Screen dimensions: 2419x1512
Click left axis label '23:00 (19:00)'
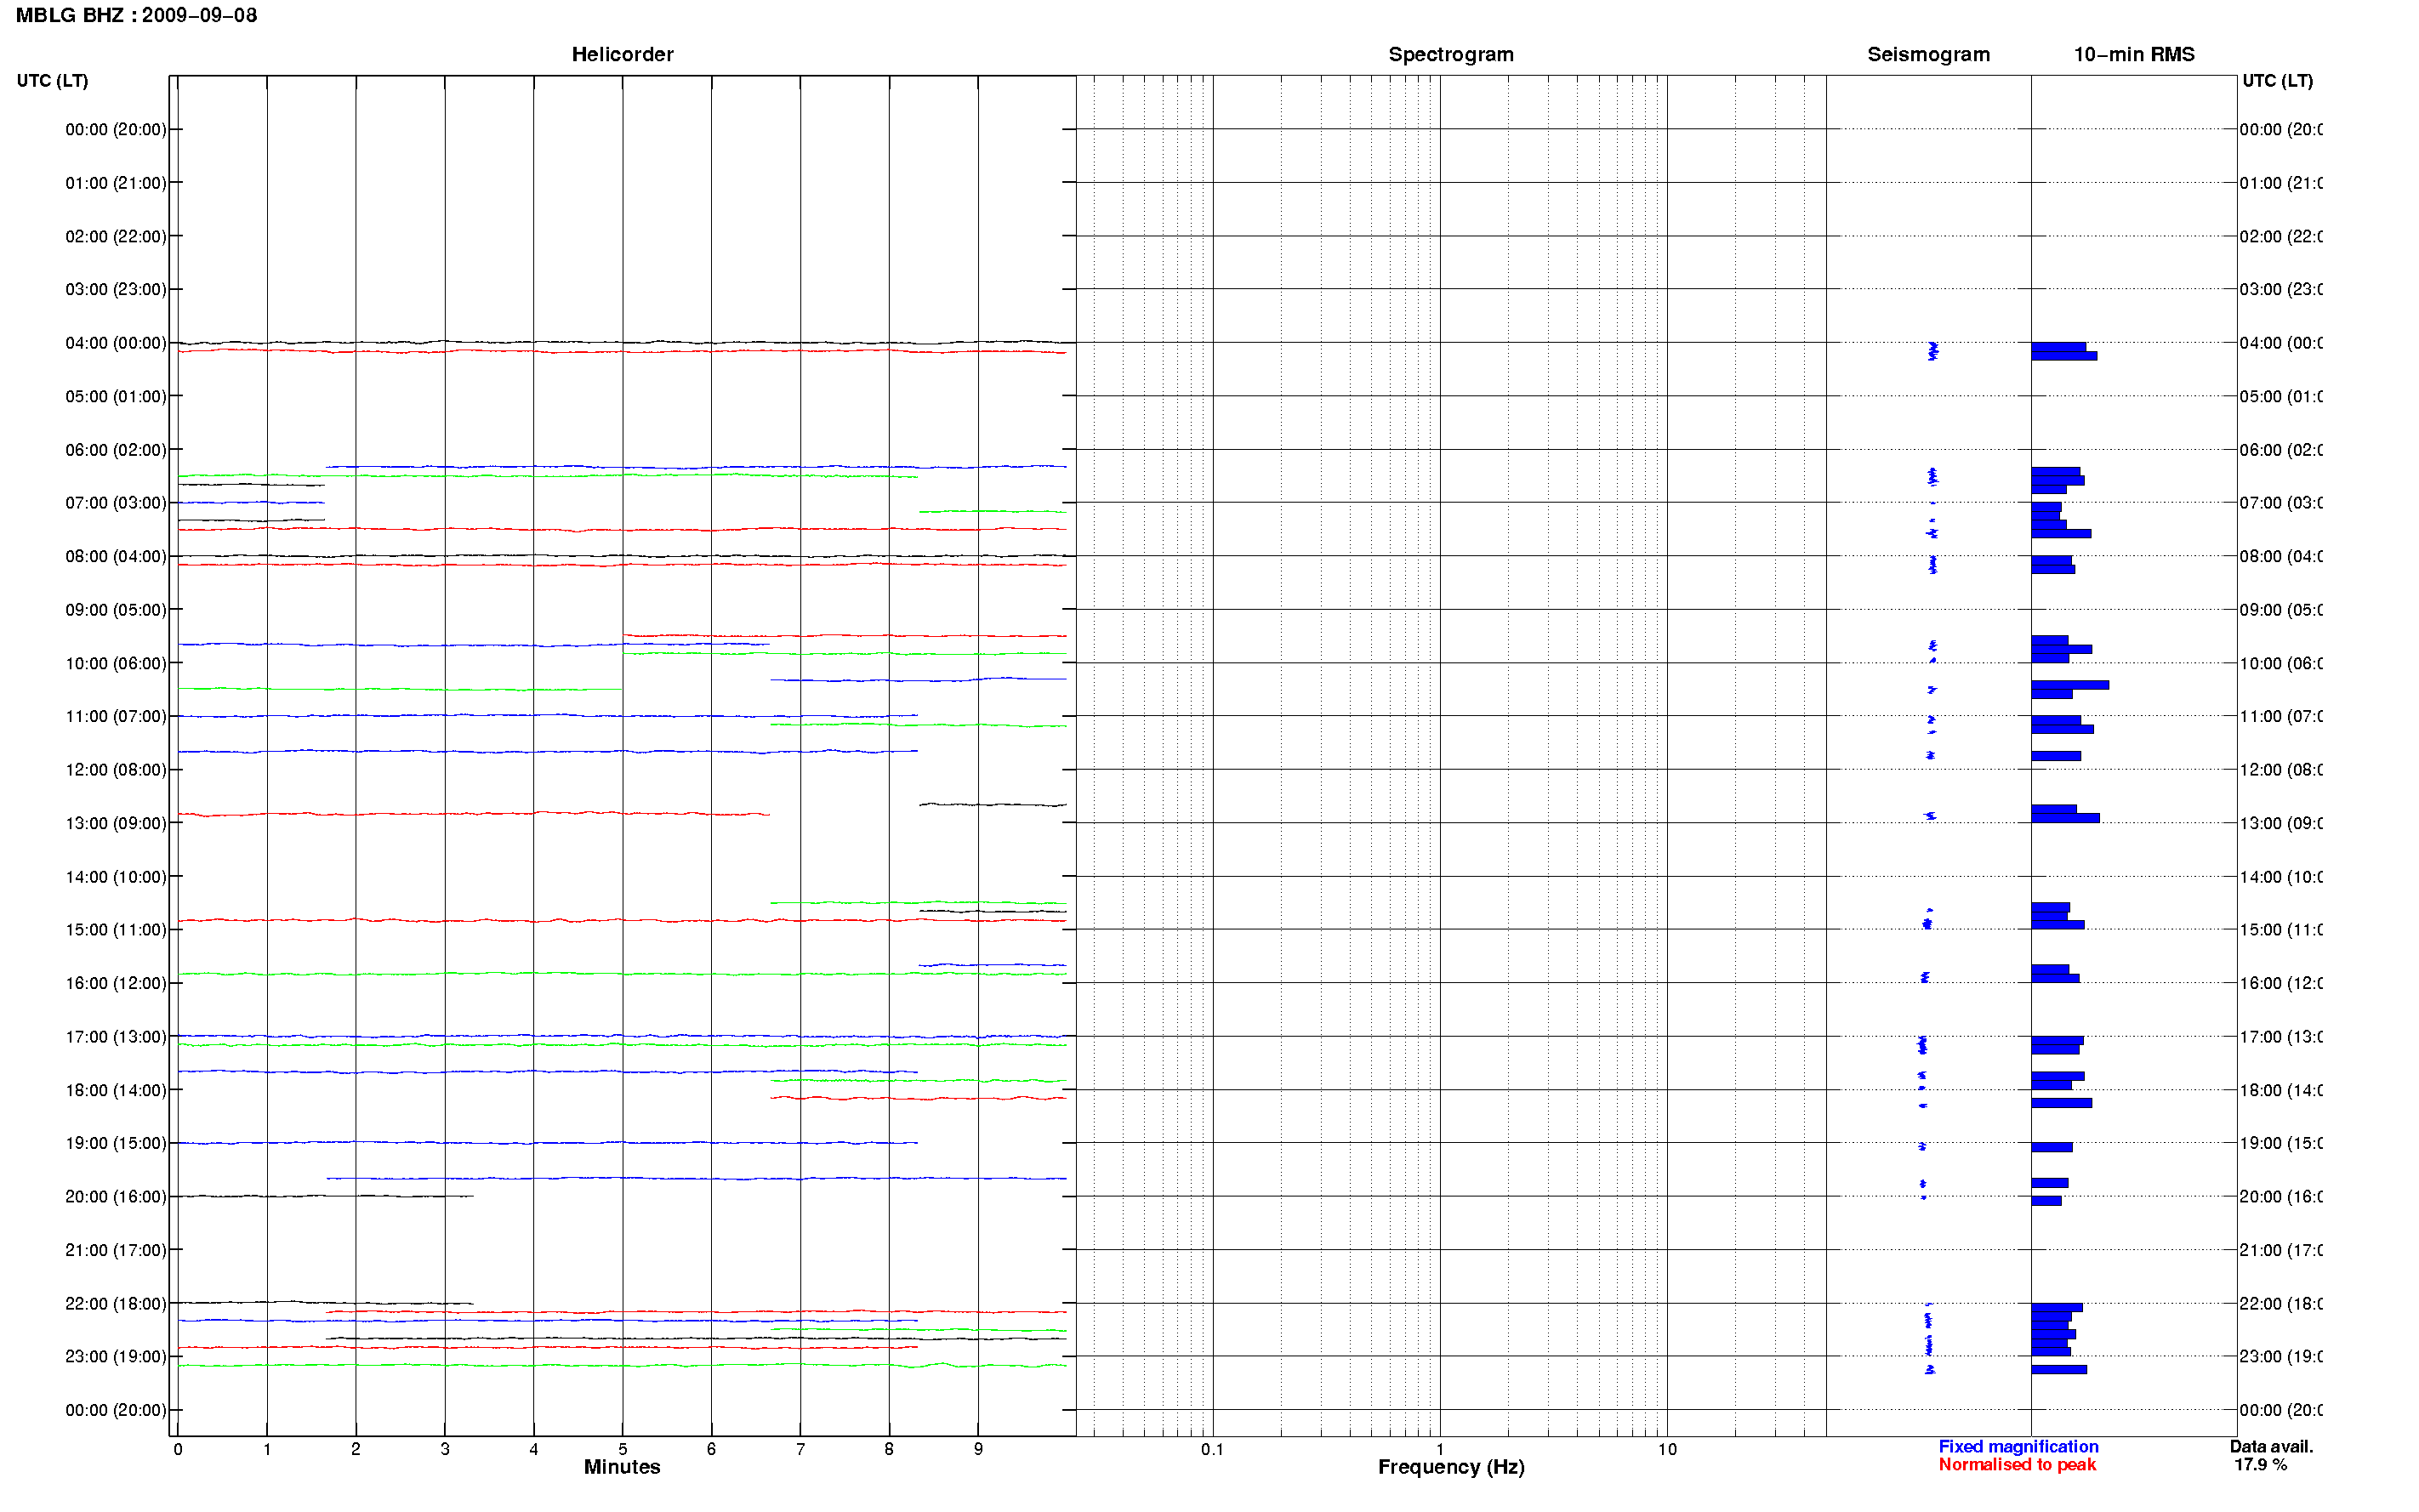[116, 1357]
